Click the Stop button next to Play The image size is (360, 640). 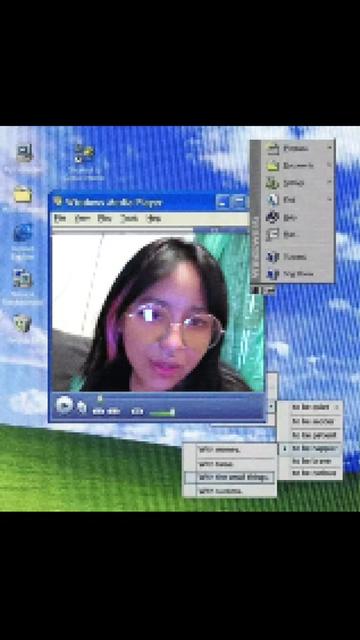pyautogui.click(x=82, y=407)
